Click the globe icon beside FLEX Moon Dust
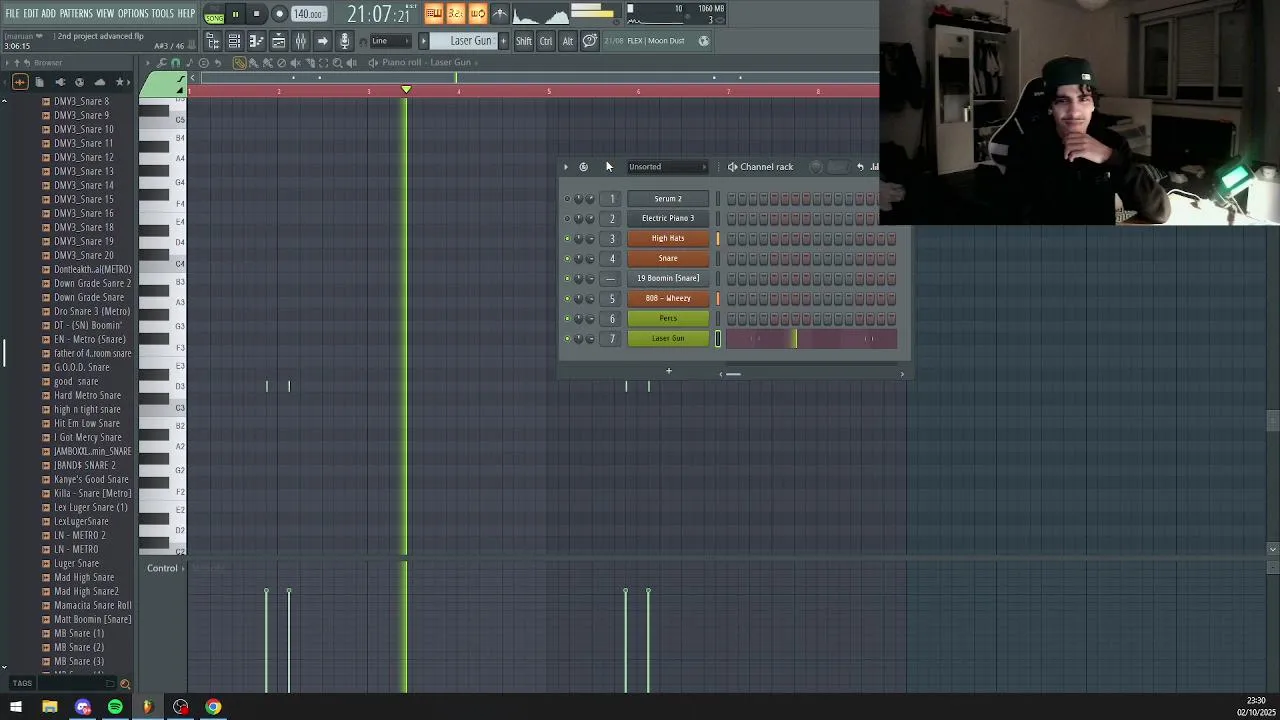This screenshot has height=720, width=1280. point(704,41)
